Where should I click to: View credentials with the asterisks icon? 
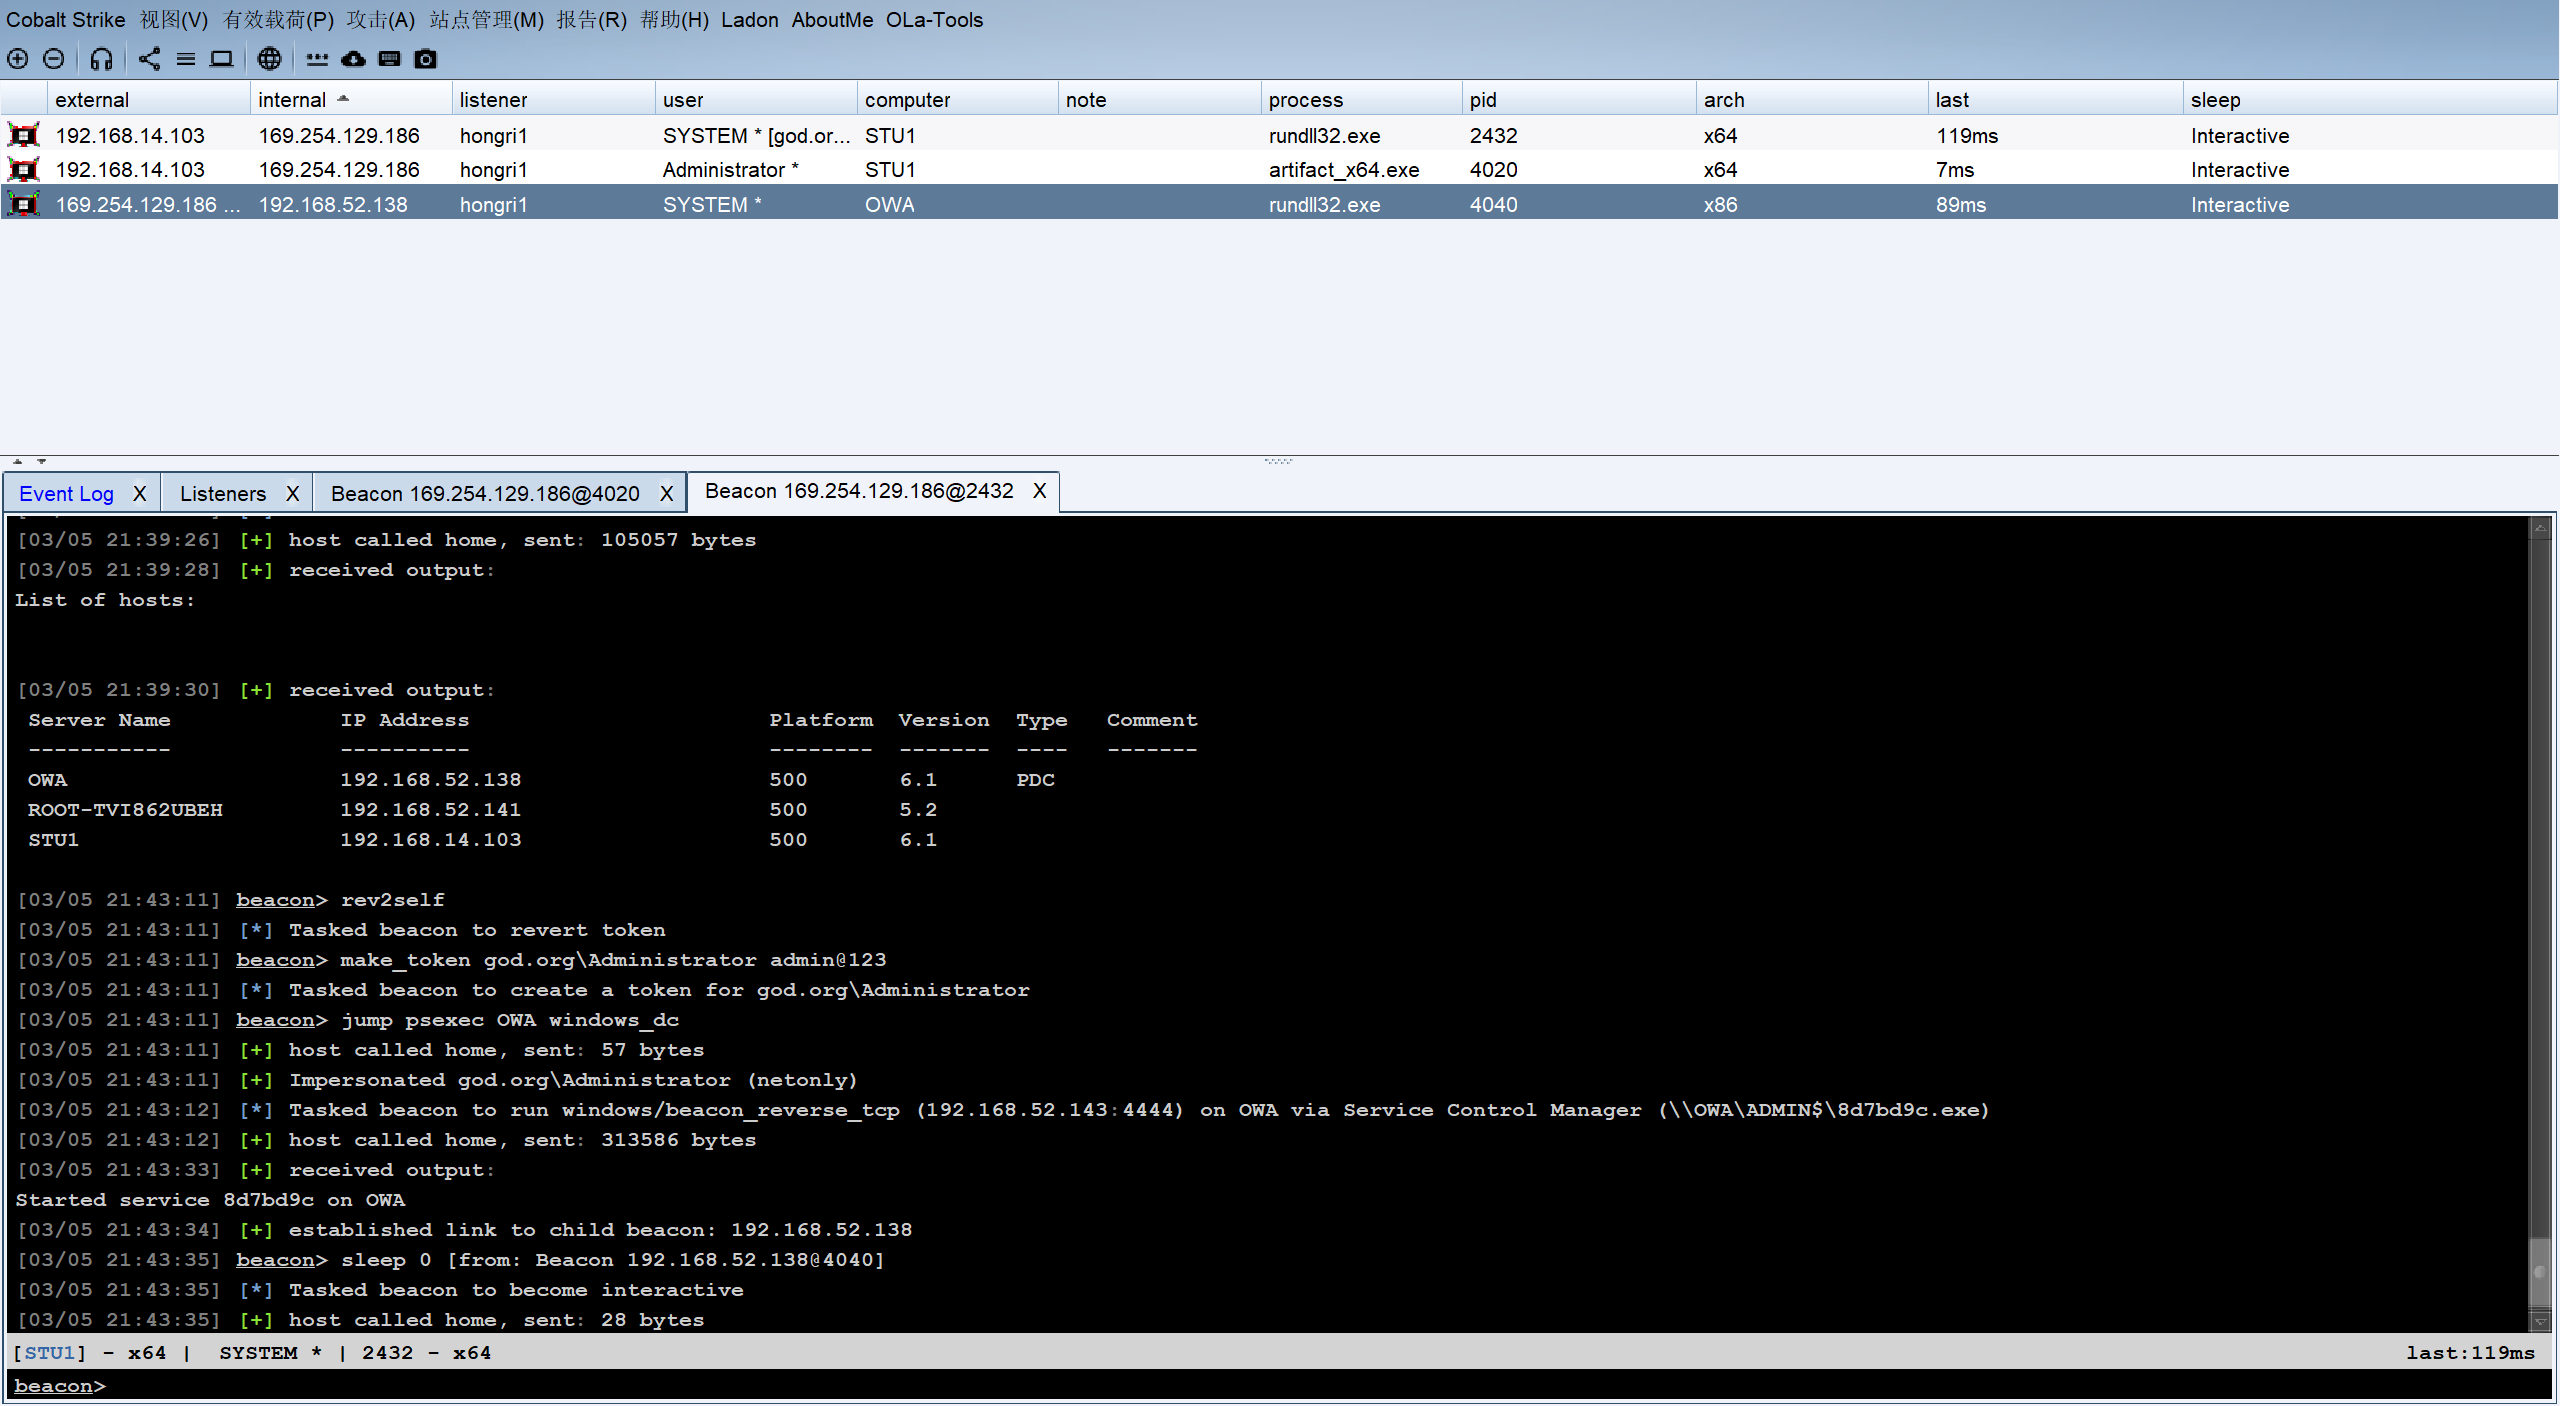(317, 59)
